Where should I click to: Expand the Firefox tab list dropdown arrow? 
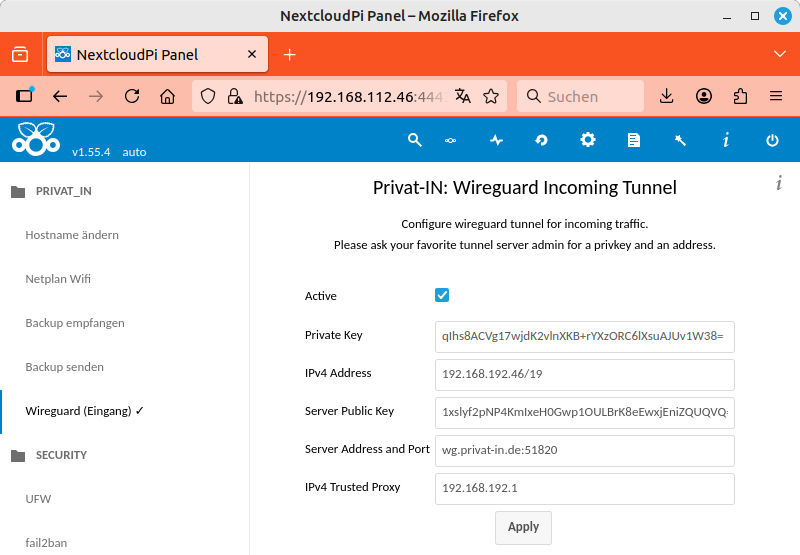coord(781,54)
